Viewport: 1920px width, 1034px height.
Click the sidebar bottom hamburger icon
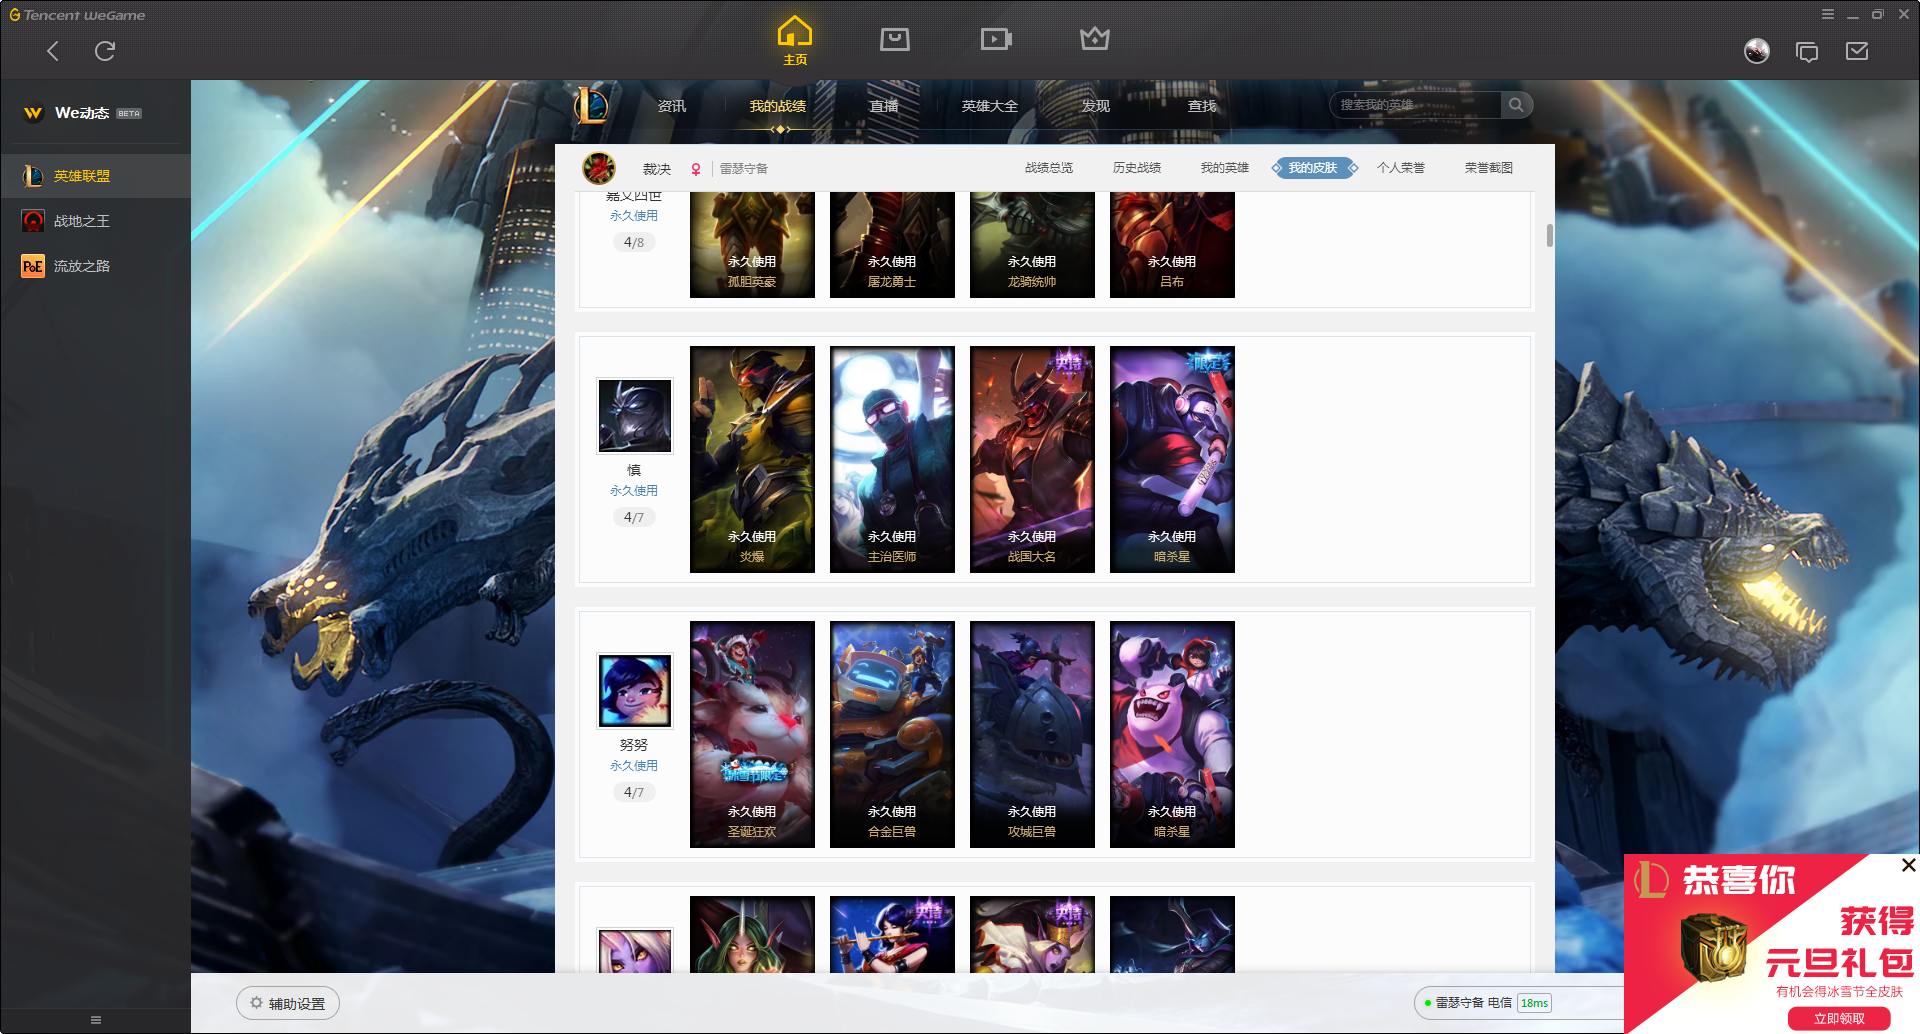pos(96,1020)
